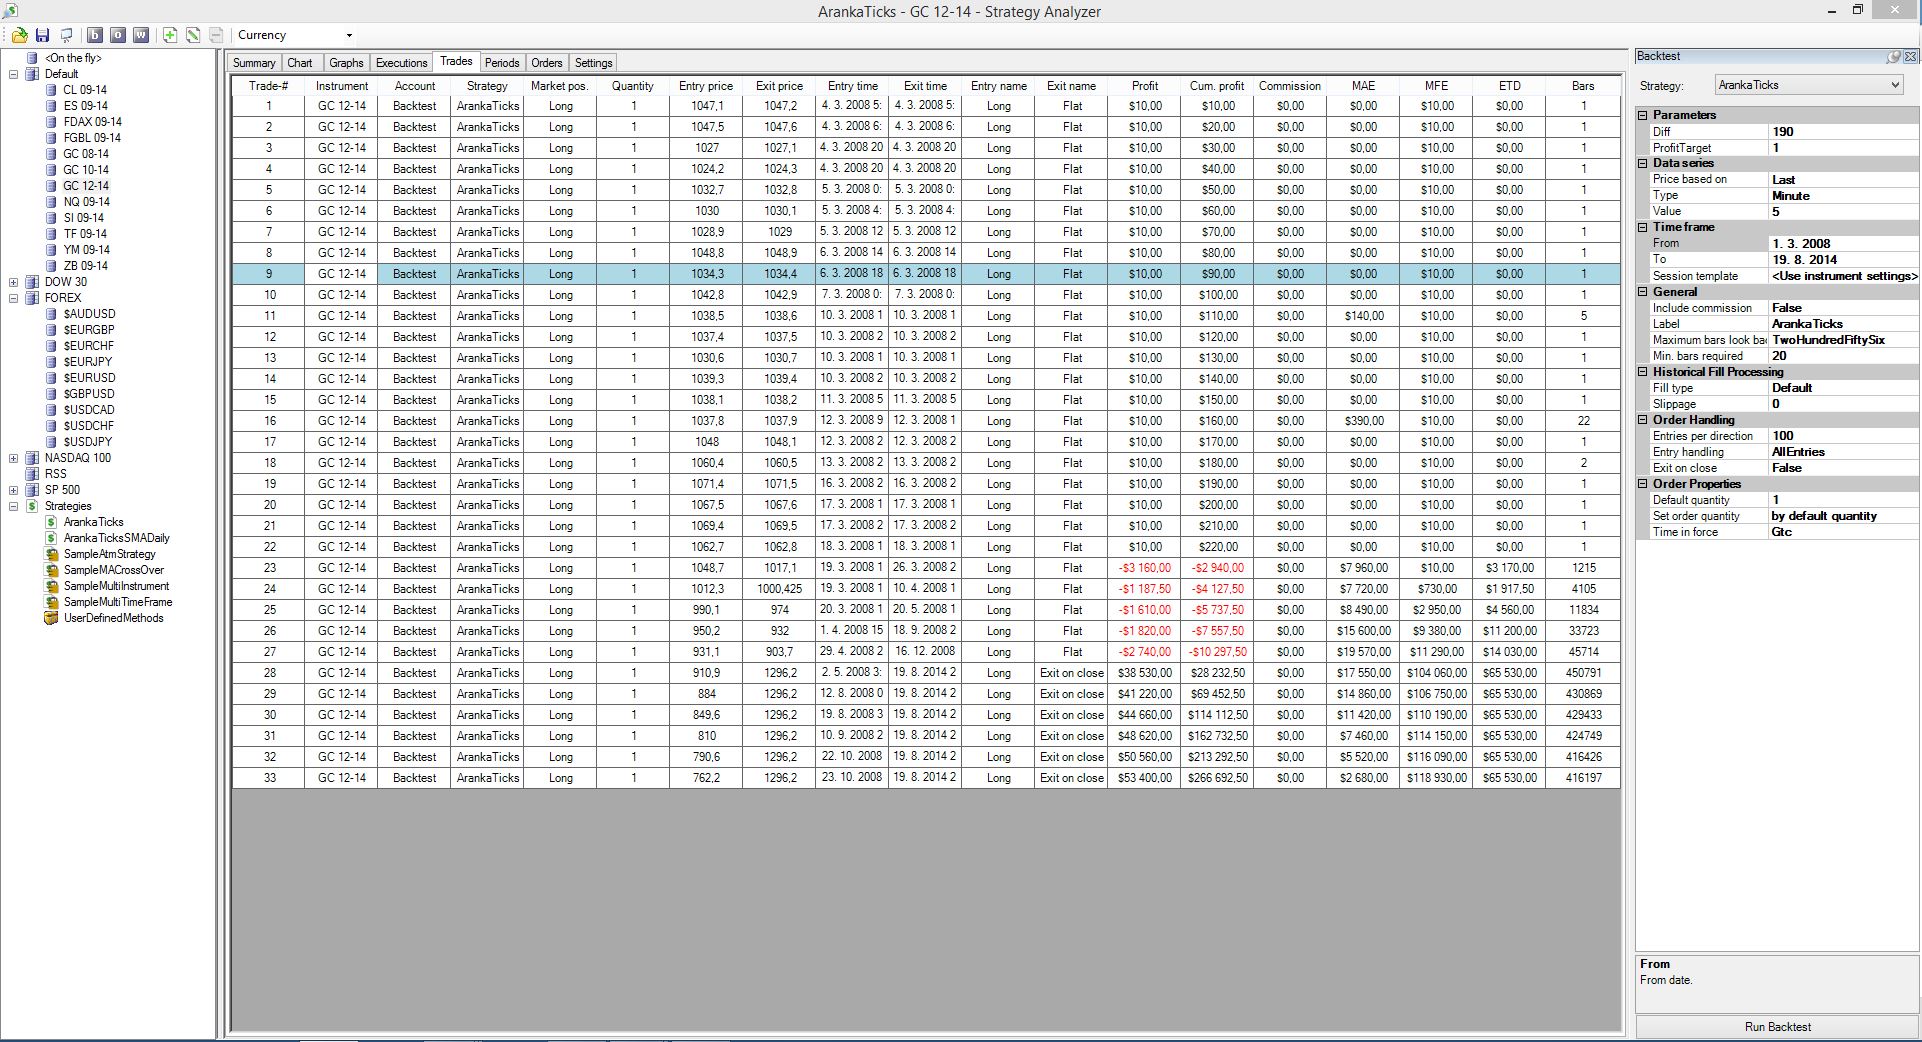Collapse the Parameters property section
This screenshot has width=1922, height=1042.
tap(1643, 115)
